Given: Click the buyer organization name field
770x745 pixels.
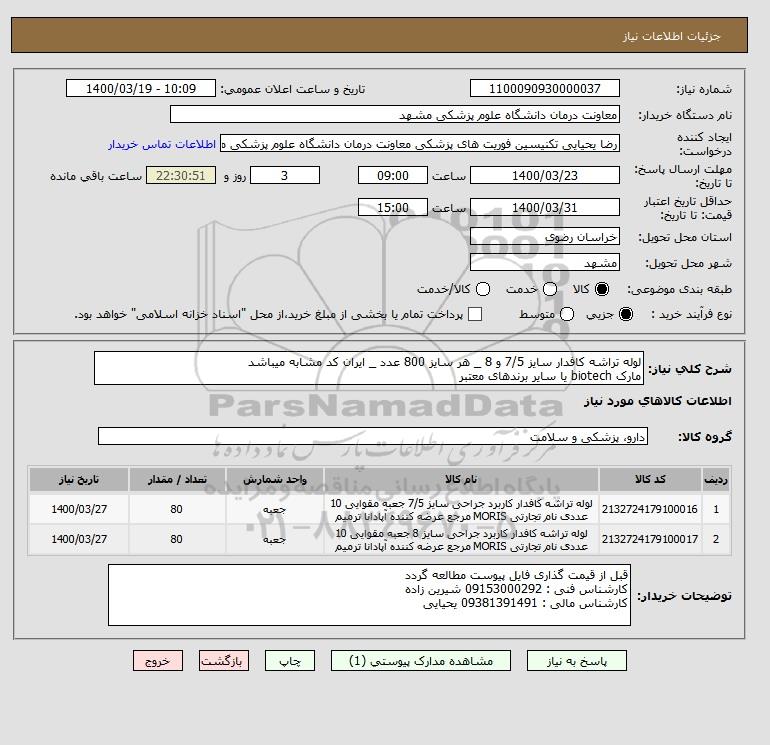Looking at the screenshot, I should tap(395, 114).
